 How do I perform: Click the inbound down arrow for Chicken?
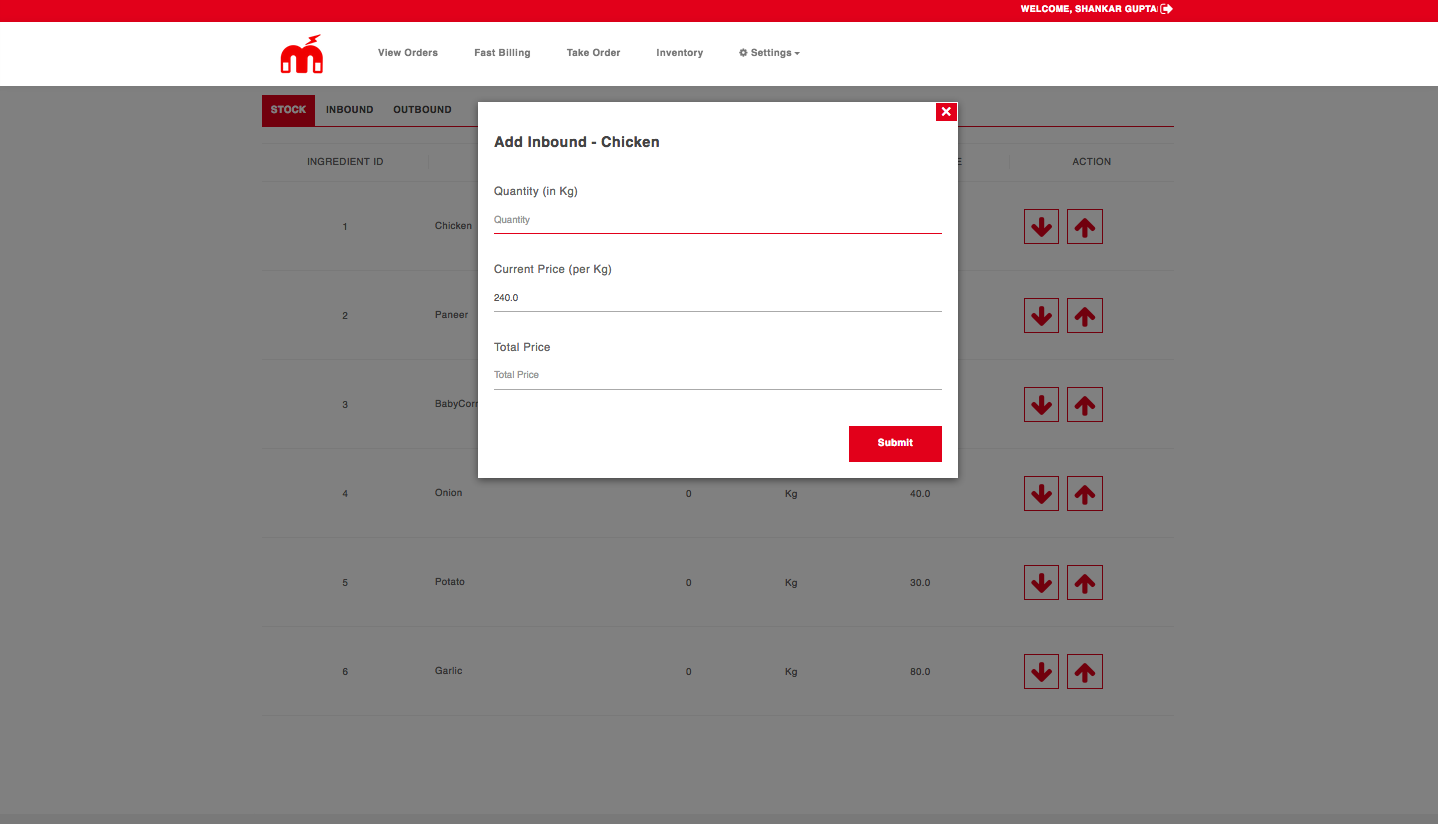tap(1041, 227)
